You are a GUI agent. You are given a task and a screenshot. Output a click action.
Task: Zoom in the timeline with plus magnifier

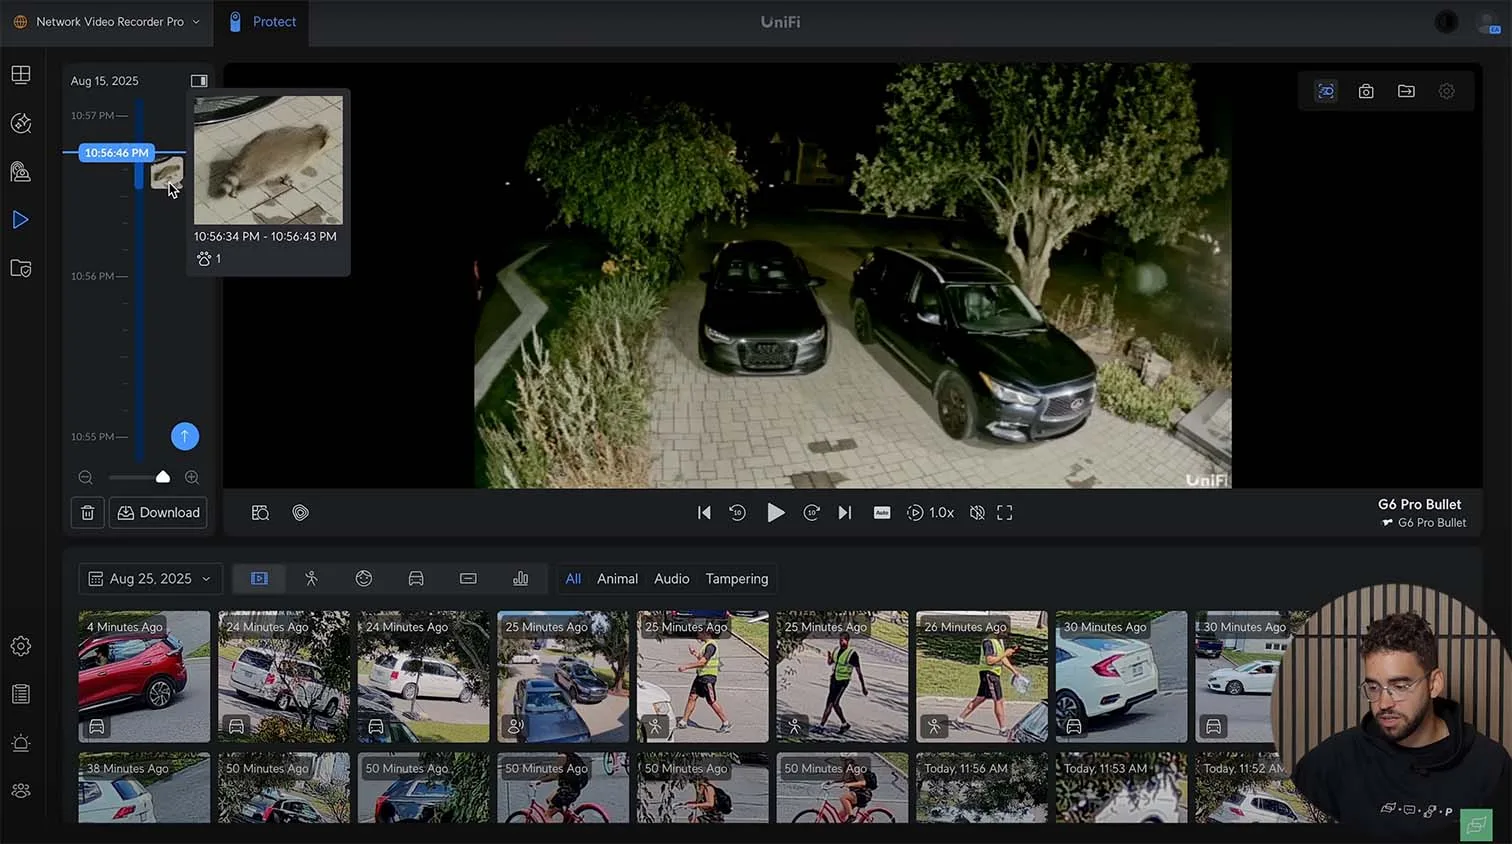pos(192,478)
